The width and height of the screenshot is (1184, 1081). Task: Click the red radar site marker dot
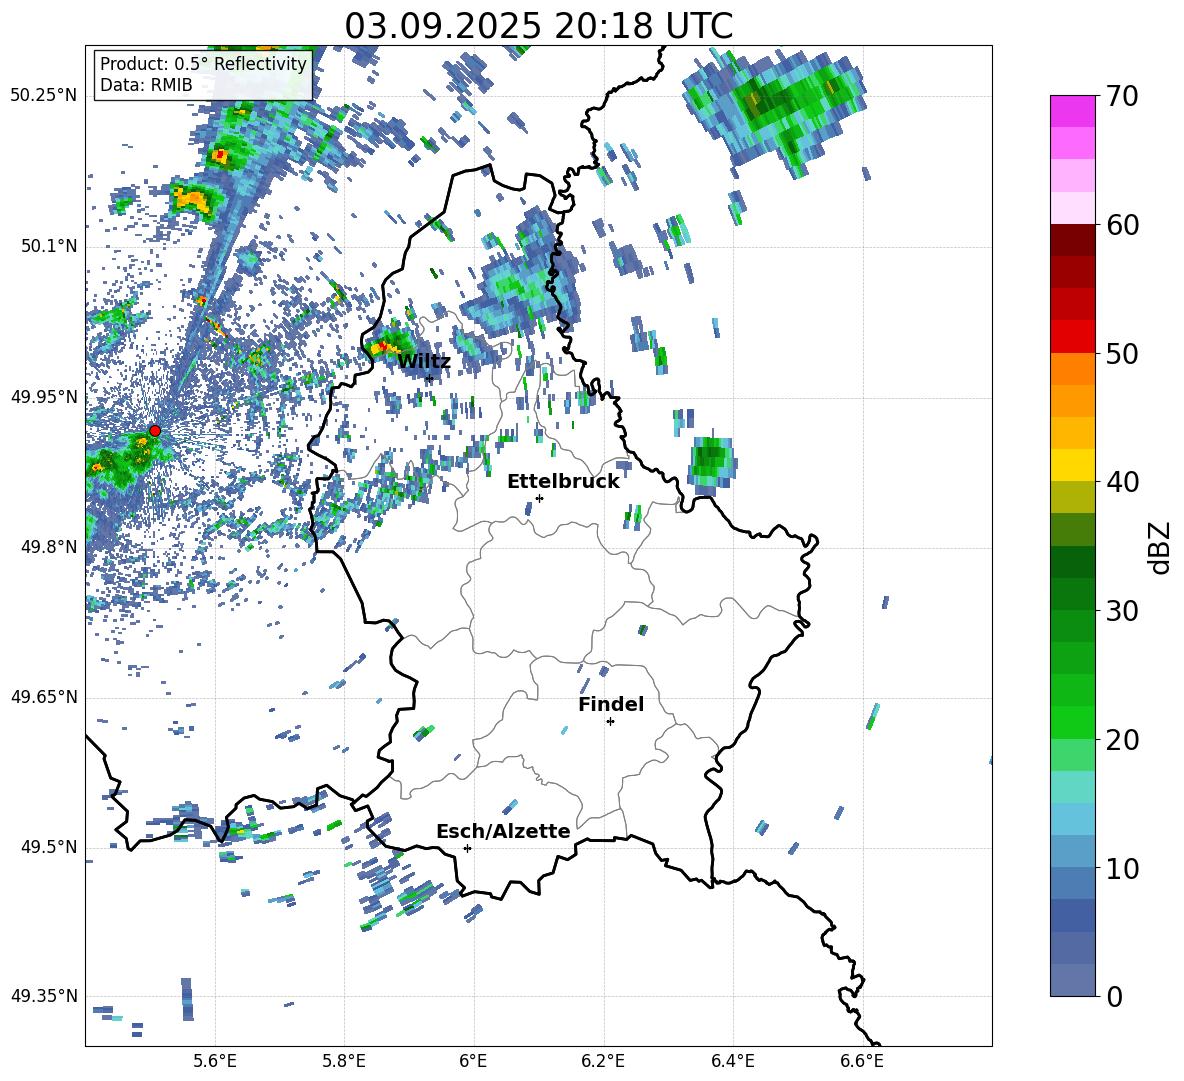(155, 430)
